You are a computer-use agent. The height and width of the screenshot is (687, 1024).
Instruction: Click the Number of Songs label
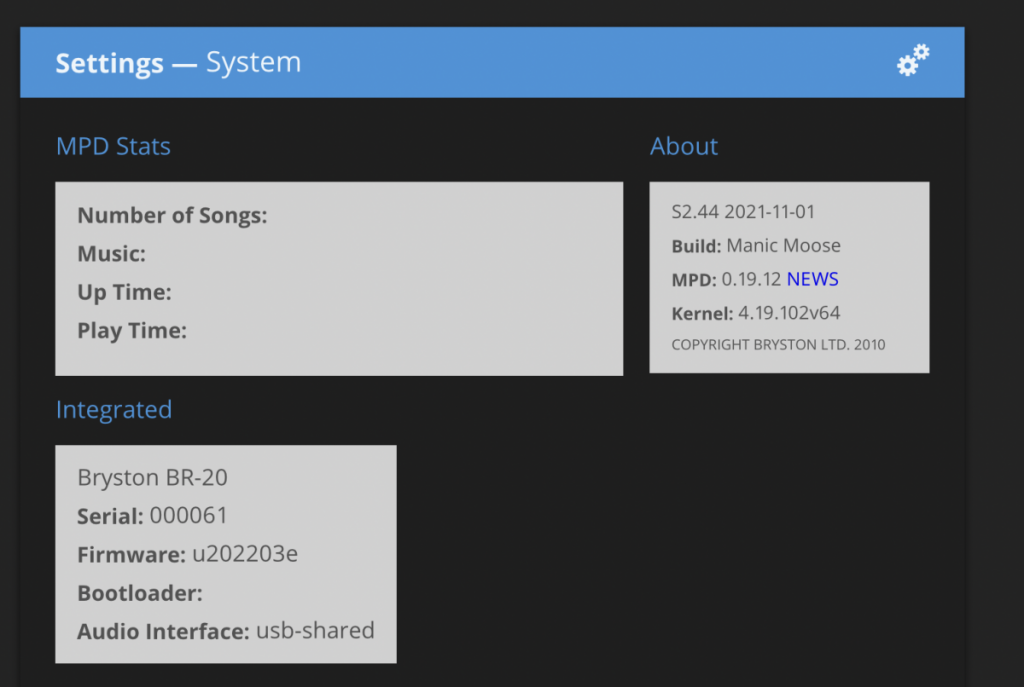click(x=172, y=216)
